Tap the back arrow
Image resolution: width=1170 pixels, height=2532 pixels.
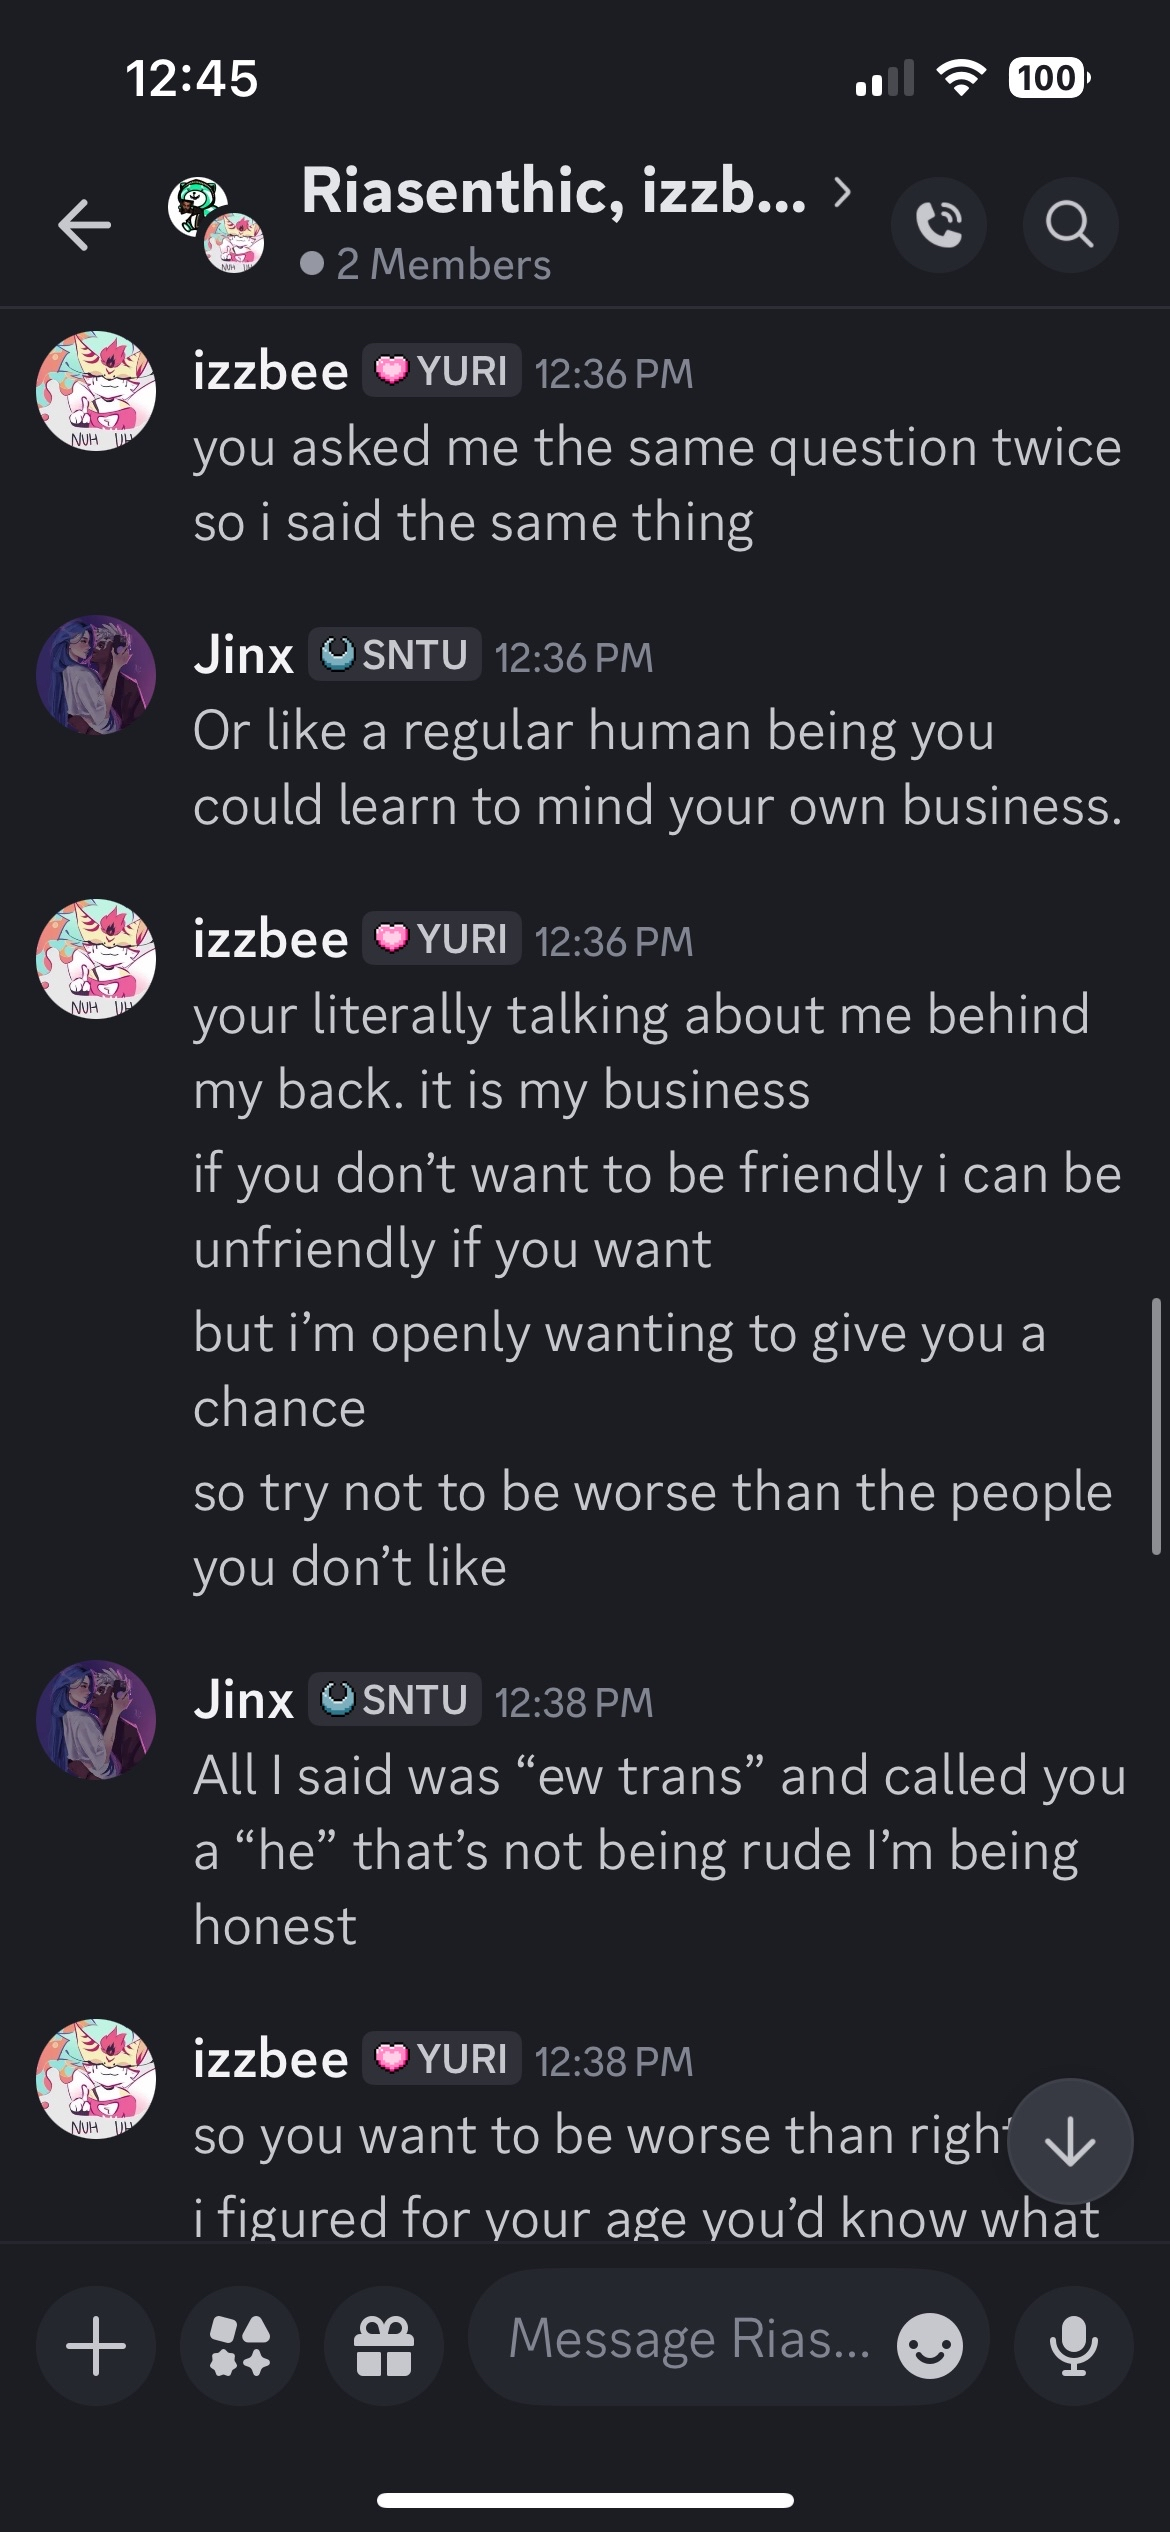click(85, 224)
